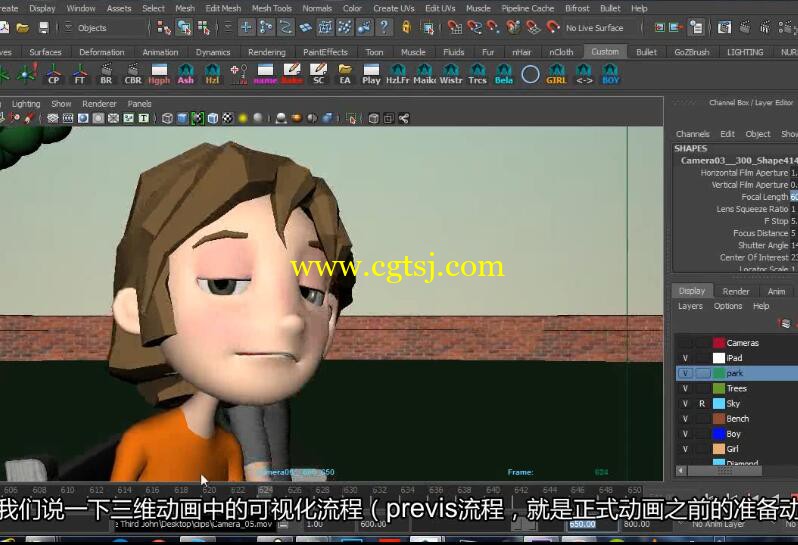Viewport: 798px width, 545px height.
Task: Open the Pipeline Cache menu
Action: tap(527, 8)
